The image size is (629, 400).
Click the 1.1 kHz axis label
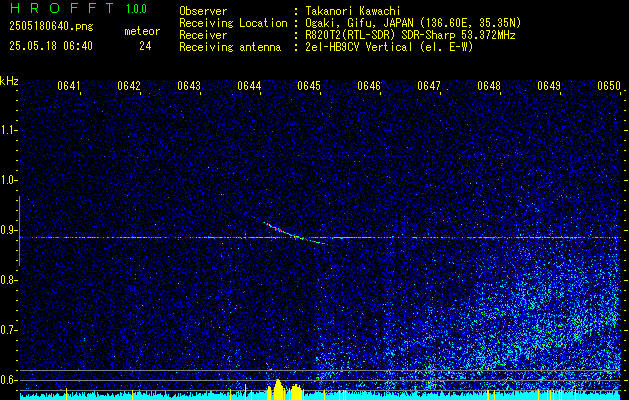click(9, 130)
